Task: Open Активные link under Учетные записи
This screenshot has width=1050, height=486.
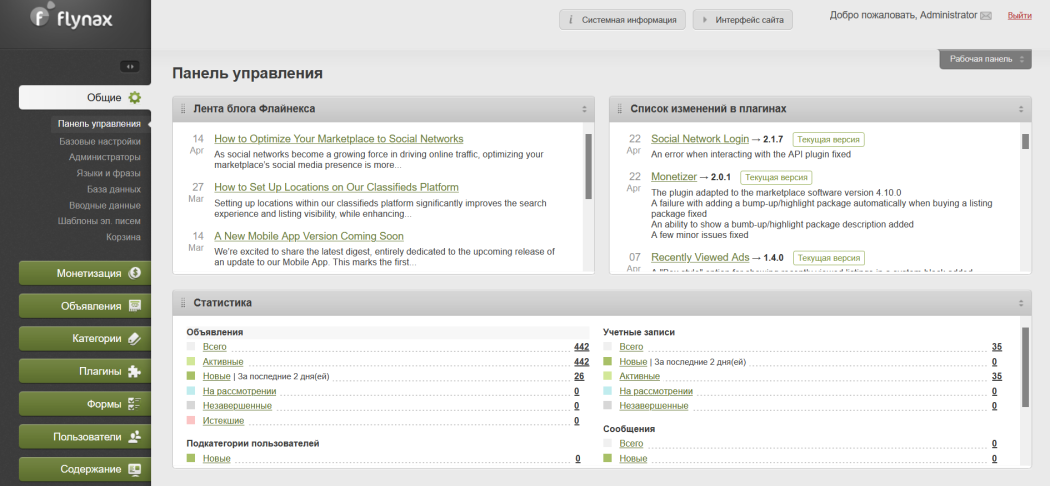Action: pos(640,376)
